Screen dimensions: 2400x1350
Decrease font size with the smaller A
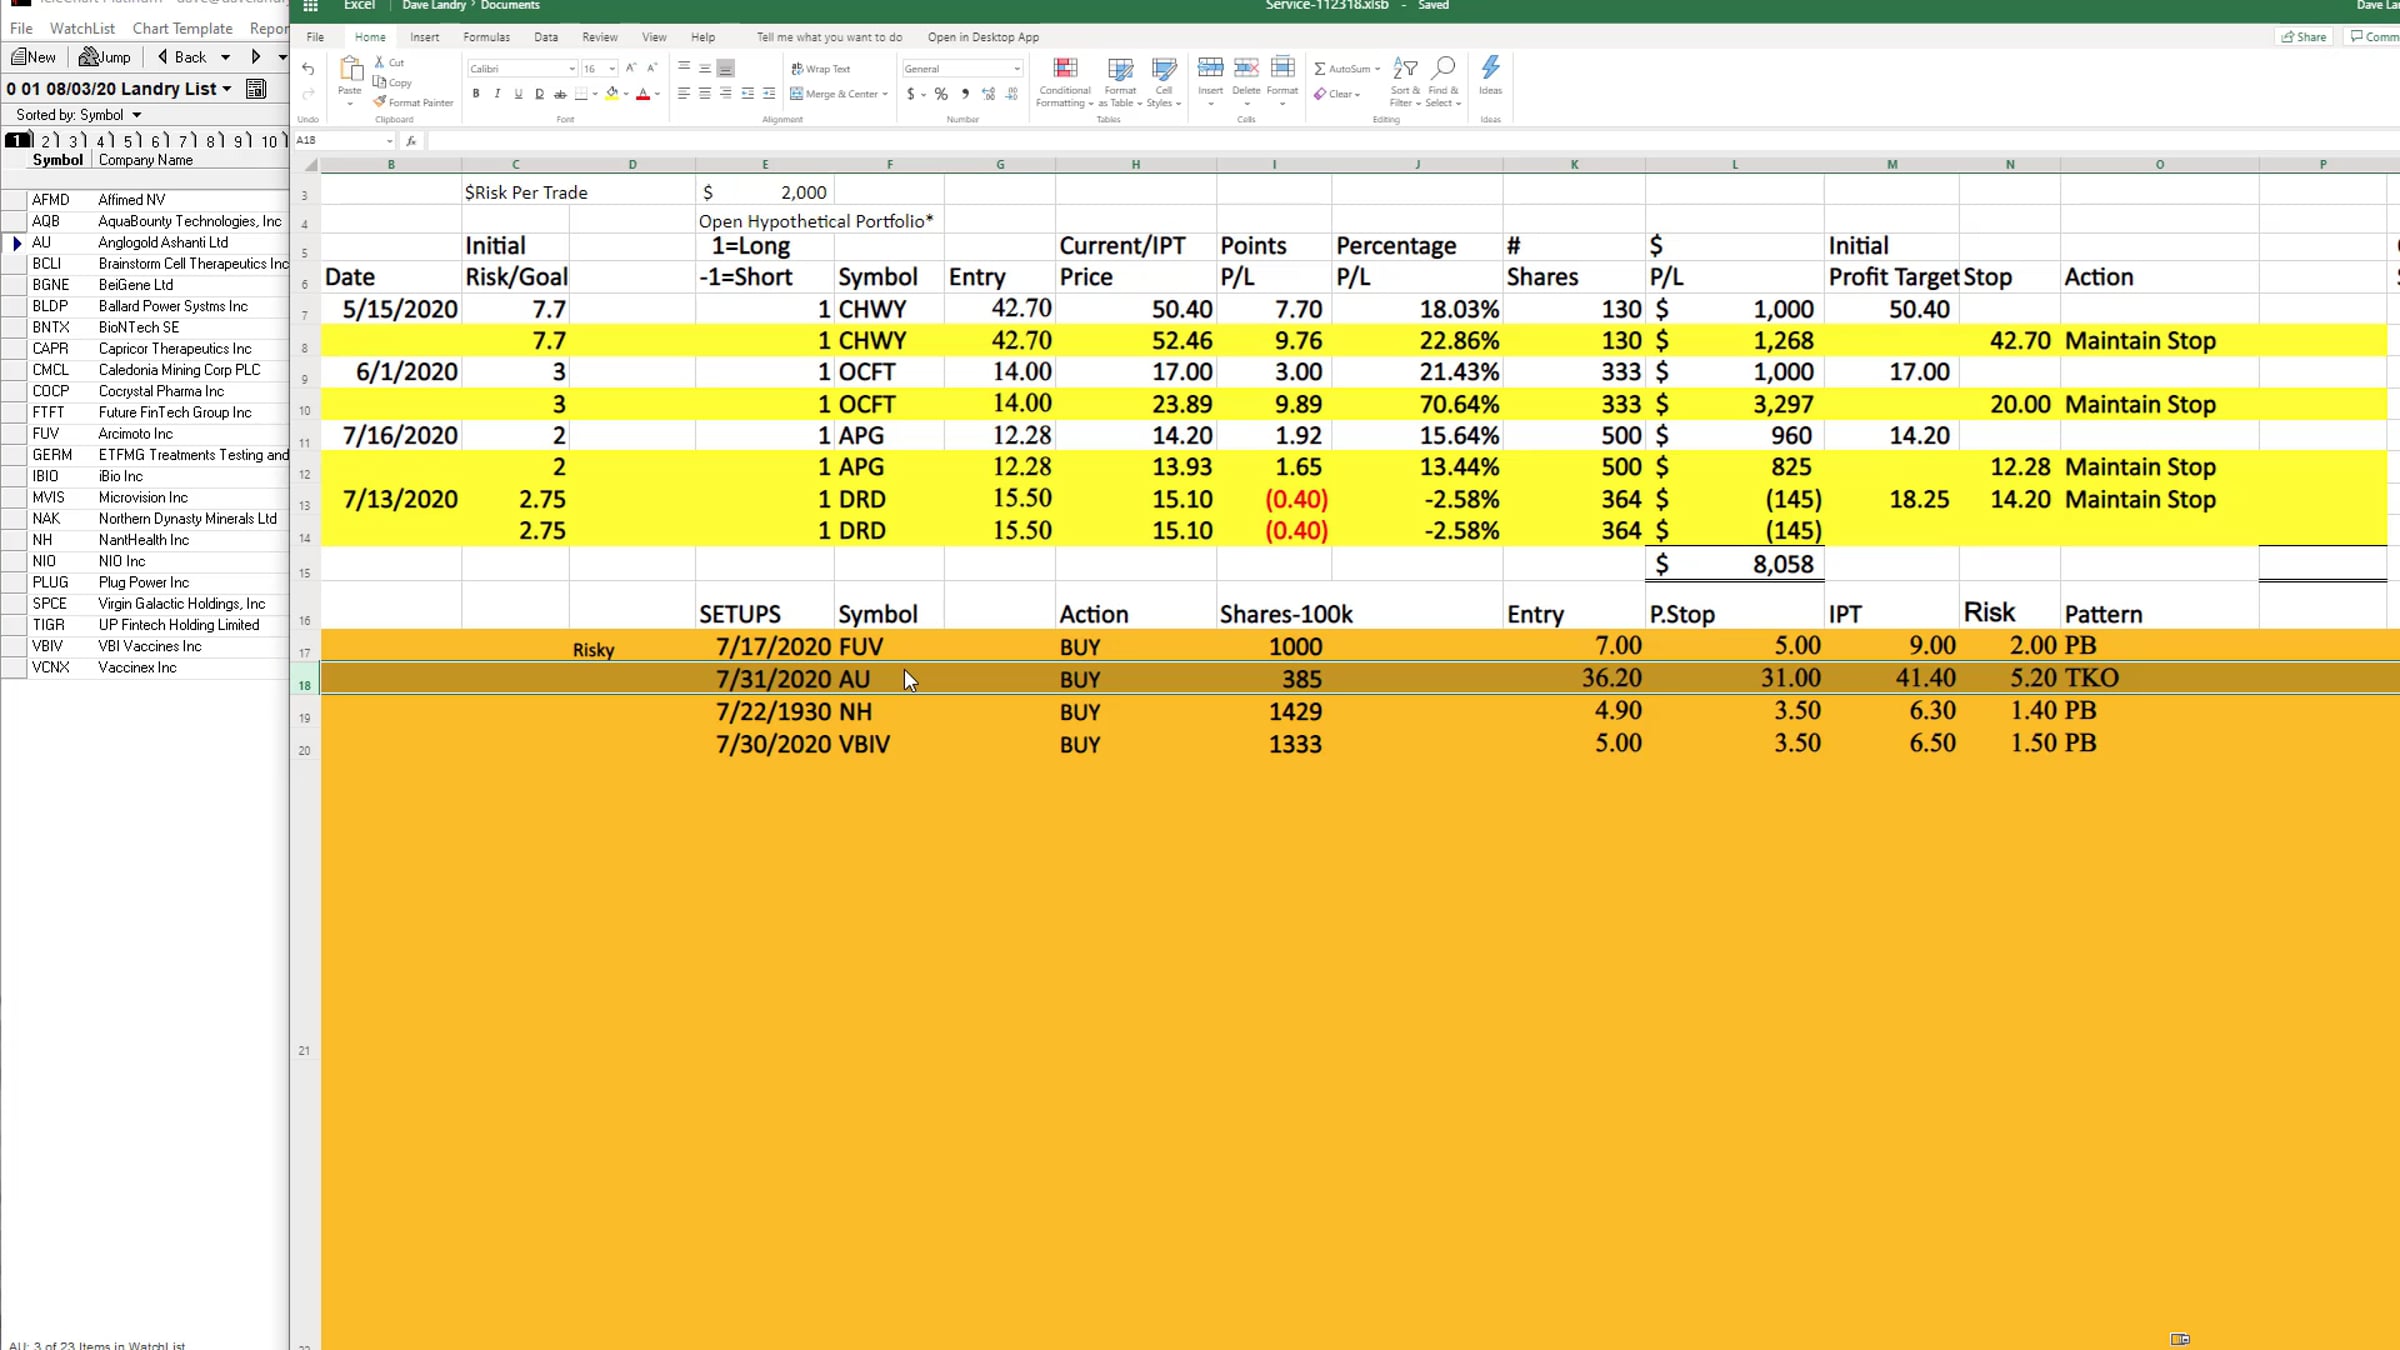(x=652, y=68)
